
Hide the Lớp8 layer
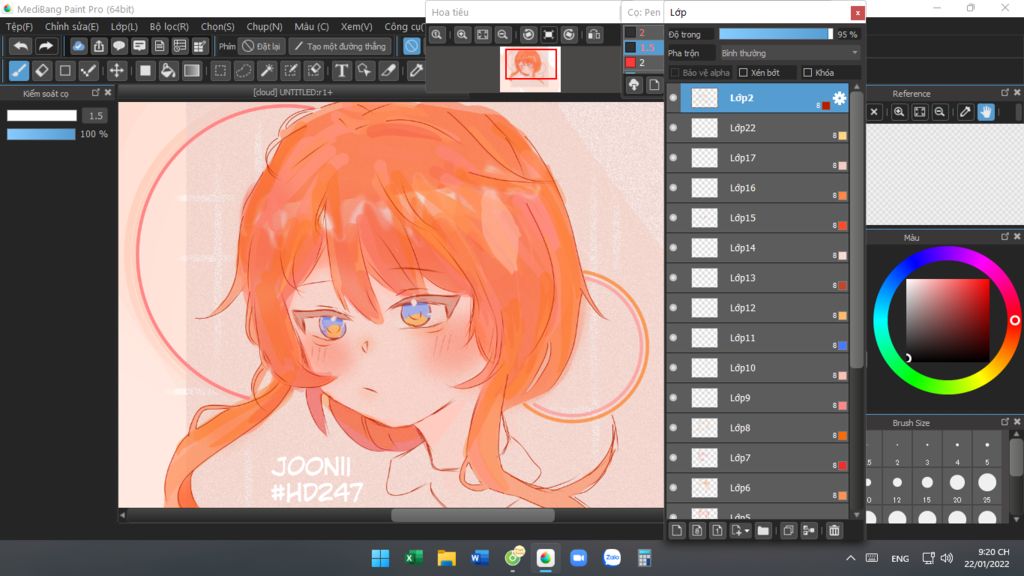pyautogui.click(x=673, y=428)
